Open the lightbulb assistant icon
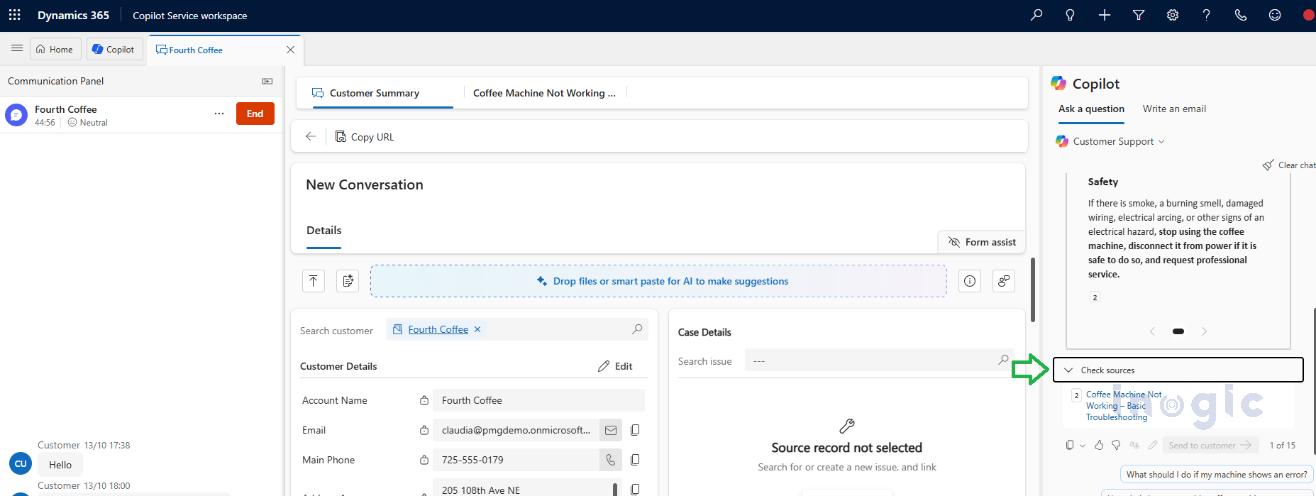Viewport: 1316px width, 496px height. (x=1070, y=15)
